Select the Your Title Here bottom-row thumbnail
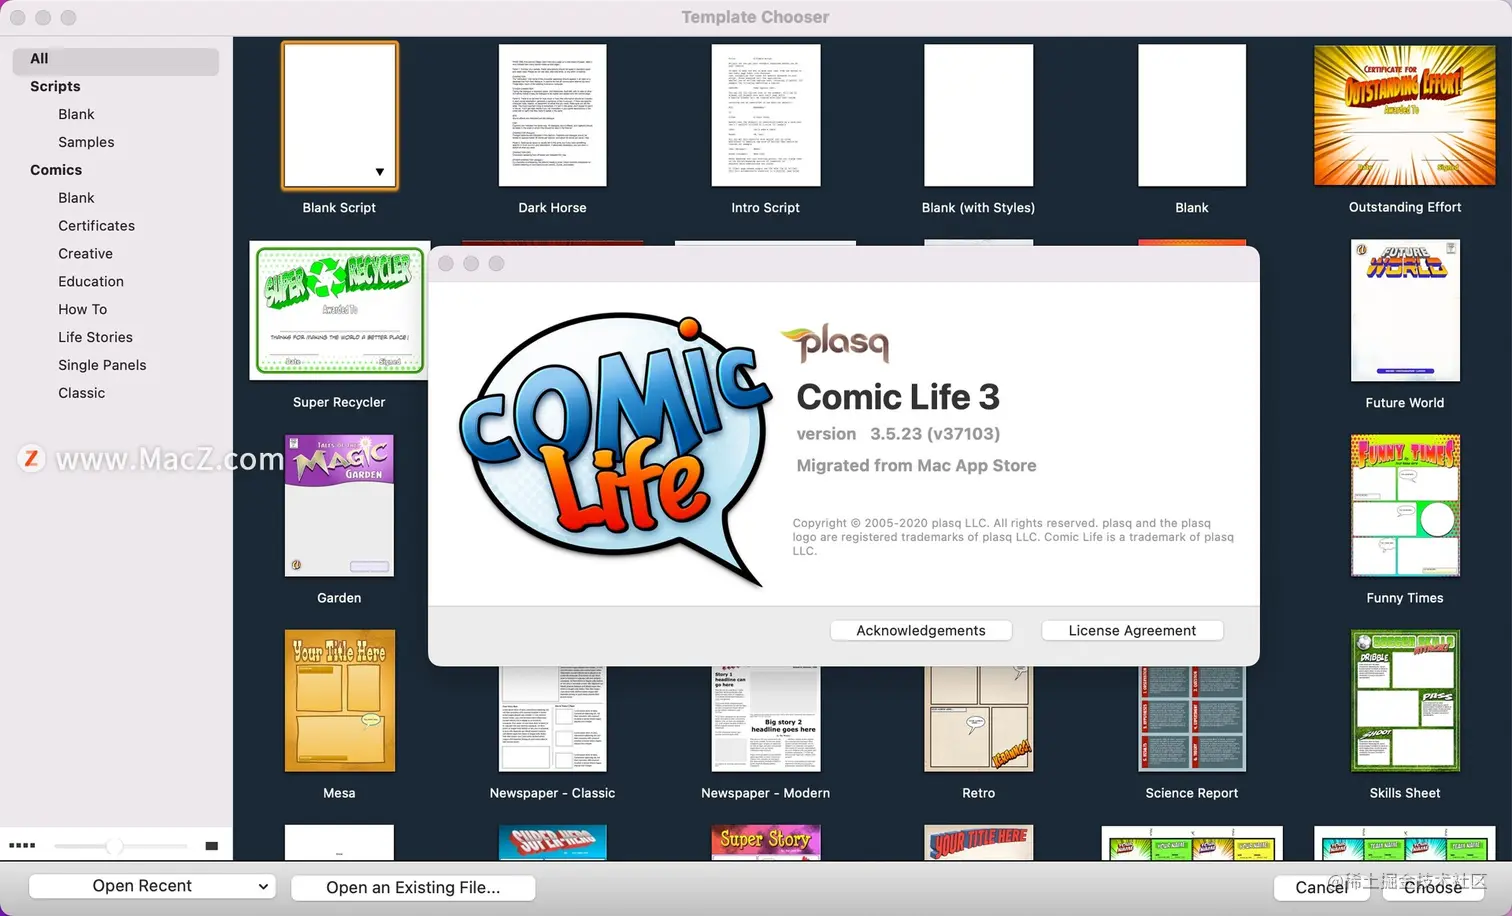 pos(978,842)
